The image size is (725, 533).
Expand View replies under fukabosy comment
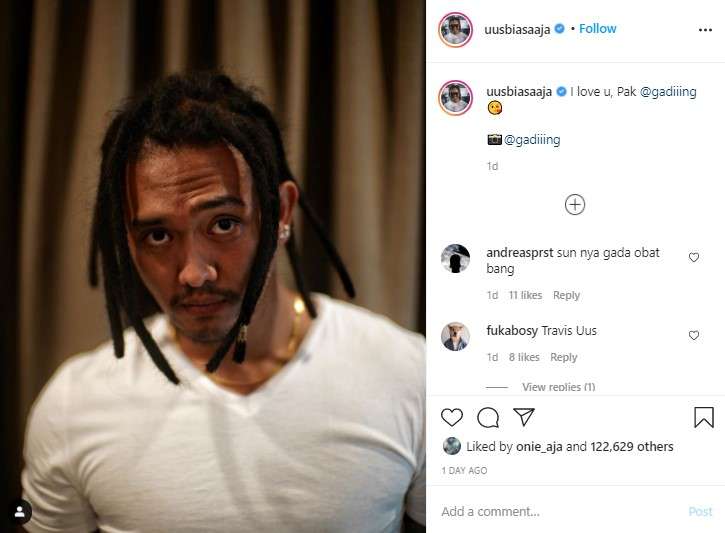pos(558,387)
